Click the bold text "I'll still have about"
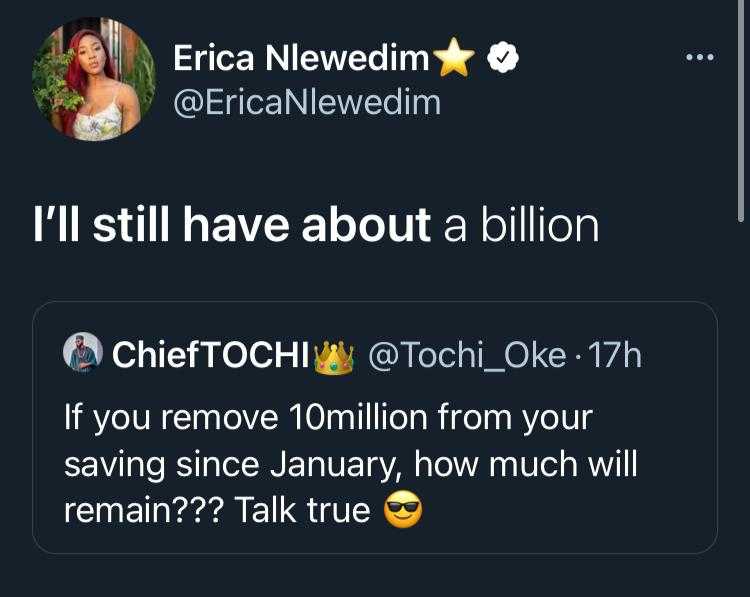Viewport: 750px width, 597px height. 232,226
